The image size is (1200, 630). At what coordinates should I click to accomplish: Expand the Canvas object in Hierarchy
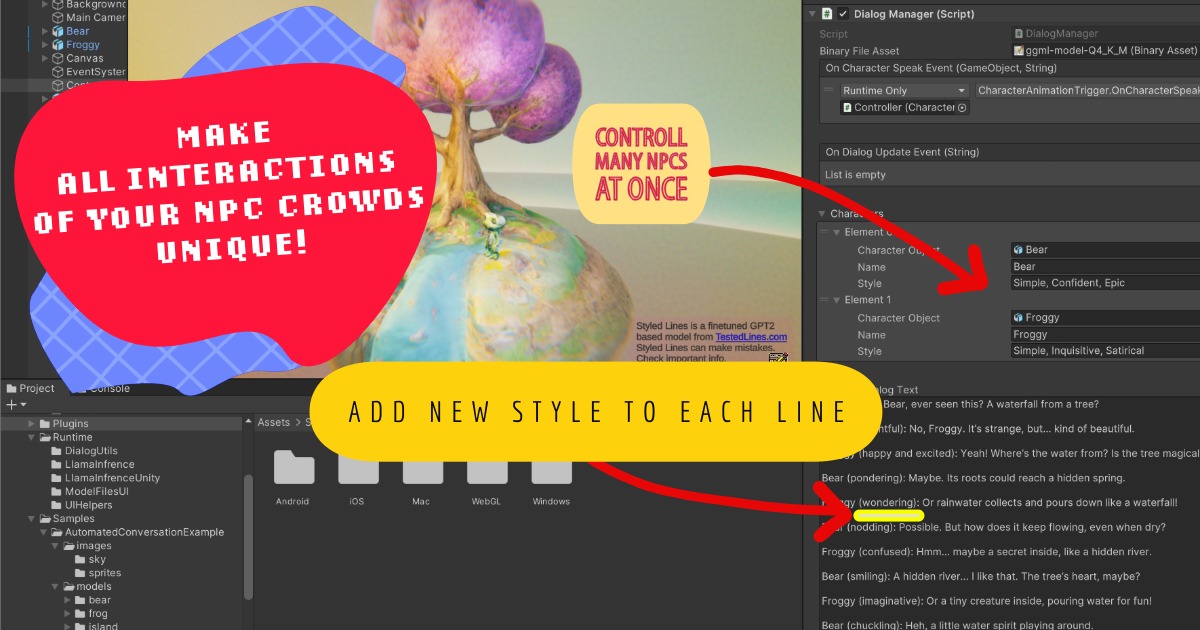[45, 59]
